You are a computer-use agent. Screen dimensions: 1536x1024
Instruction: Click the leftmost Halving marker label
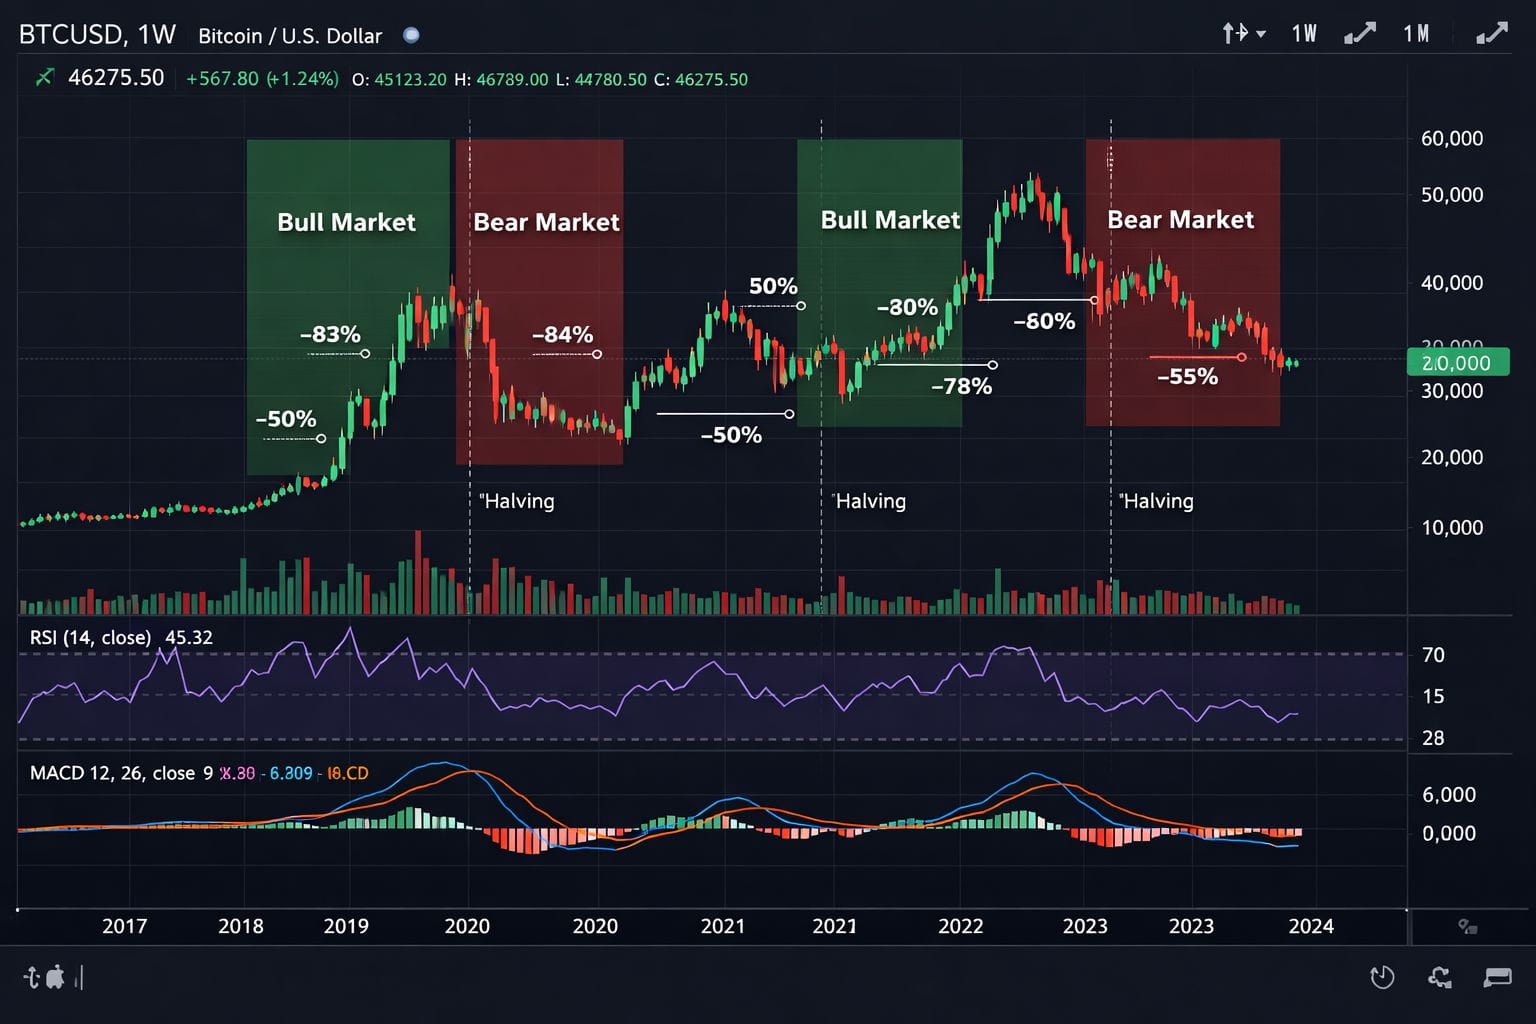pyautogui.click(x=517, y=501)
